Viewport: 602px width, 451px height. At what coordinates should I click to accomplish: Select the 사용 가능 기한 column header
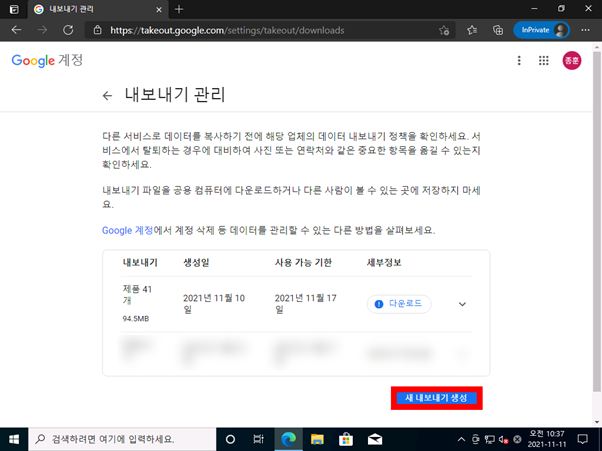[303, 263]
